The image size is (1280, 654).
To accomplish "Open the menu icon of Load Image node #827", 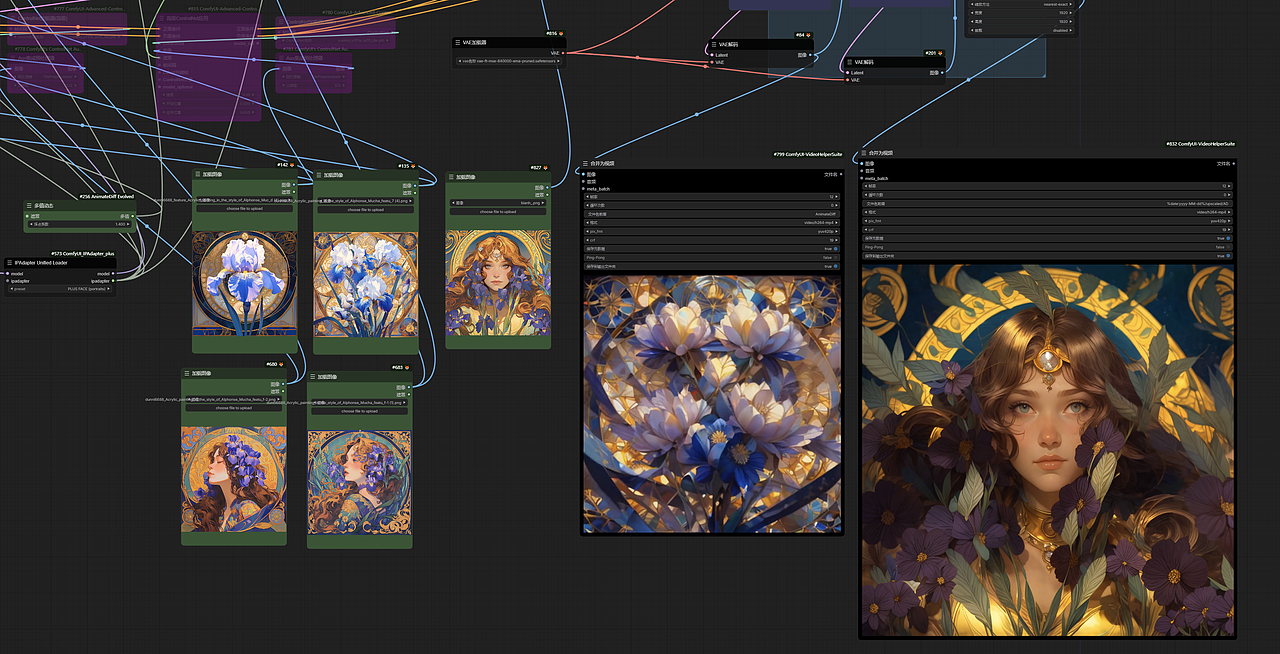I will point(451,177).
